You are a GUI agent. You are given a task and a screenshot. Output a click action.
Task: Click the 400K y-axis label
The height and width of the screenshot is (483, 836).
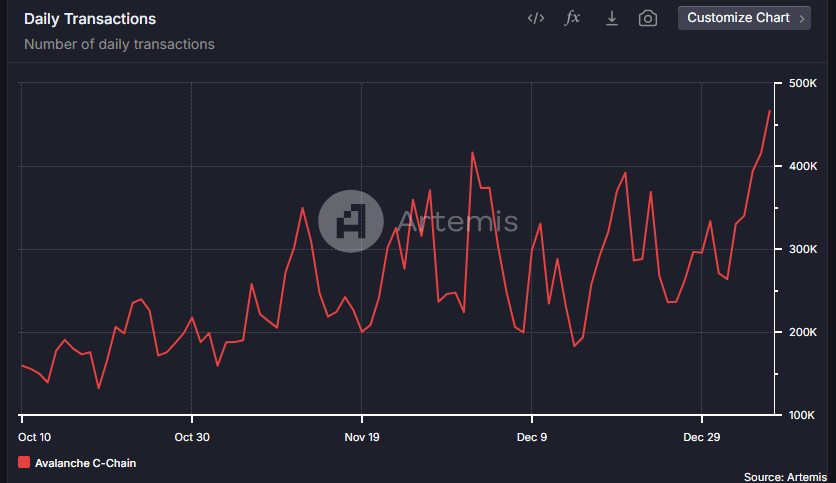[803, 166]
